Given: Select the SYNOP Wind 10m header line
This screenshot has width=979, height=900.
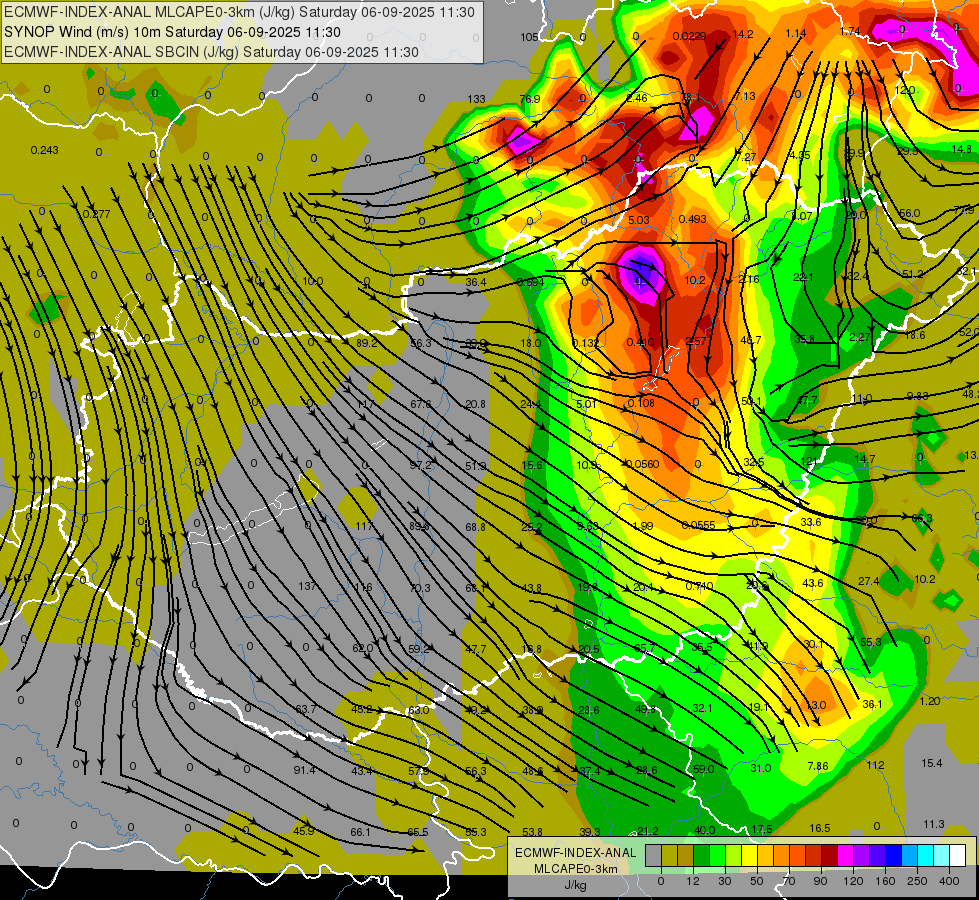Looking at the screenshot, I should [172, 32].
